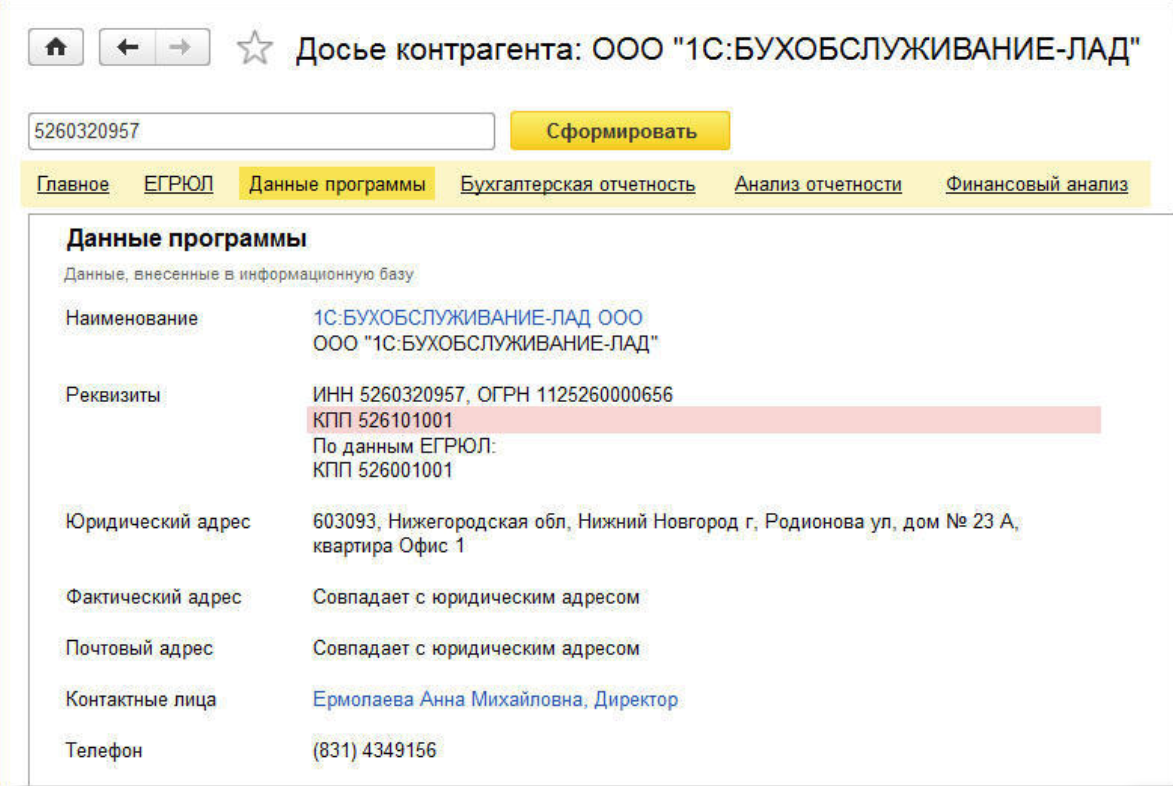This screenshot has height=786, width=1173.
Task: Add the dossier to favorites with the star
Action: pyautogui.click(x=255, y=49)
